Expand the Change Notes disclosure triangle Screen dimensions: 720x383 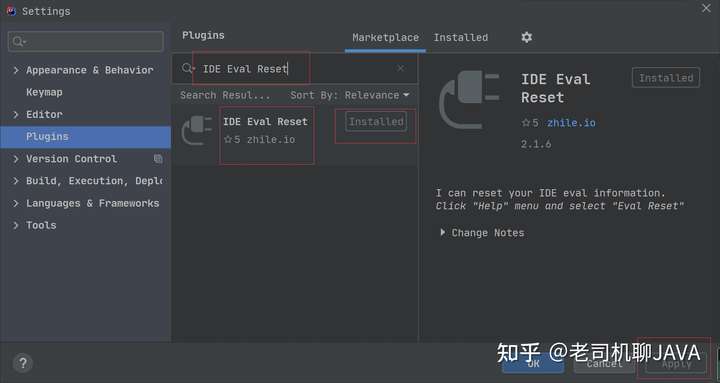tap(443, 232)
